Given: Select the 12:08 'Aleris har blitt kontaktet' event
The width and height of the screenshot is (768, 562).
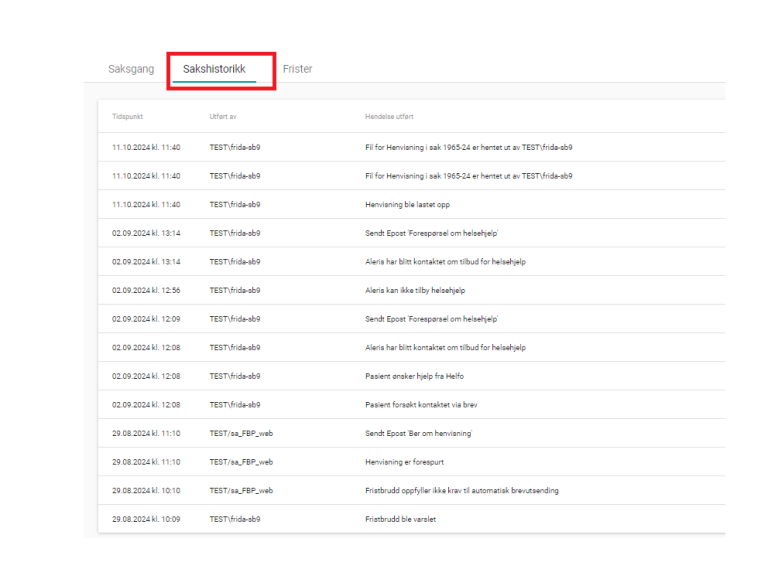Looking at the screenshot, I should pyautogui.click(x=445, y=348).
